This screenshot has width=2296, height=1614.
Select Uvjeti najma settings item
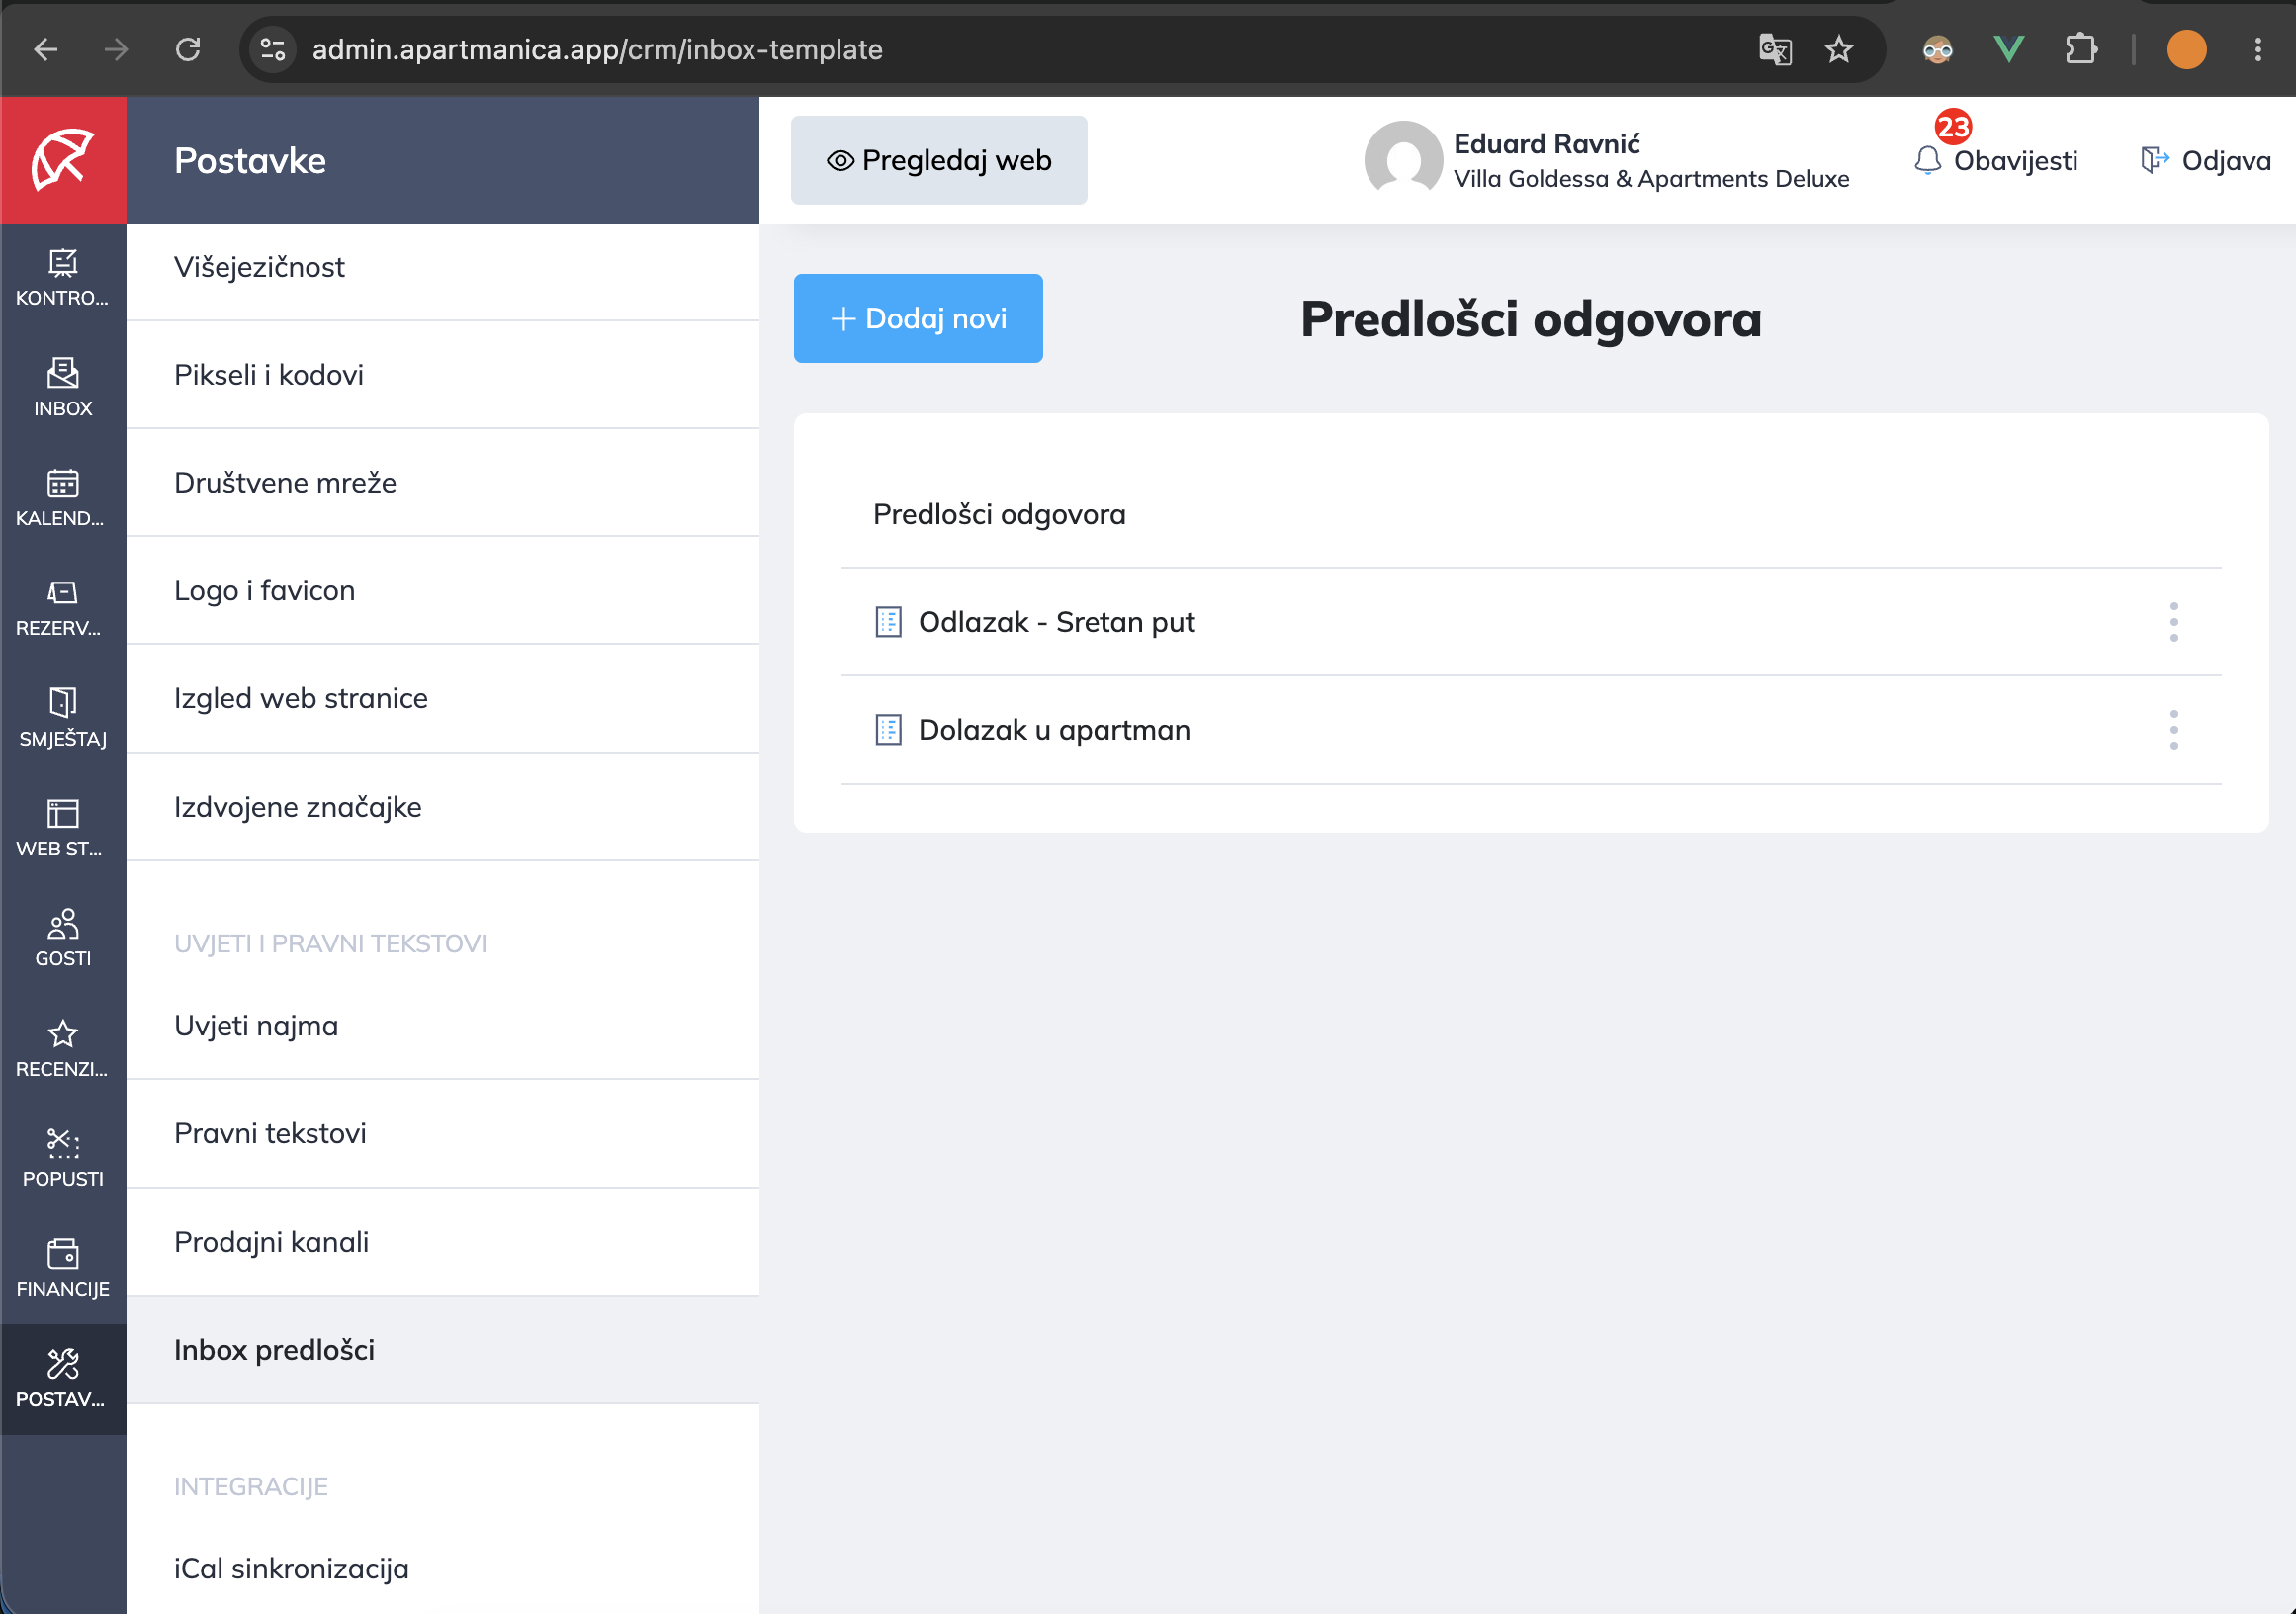443,1026
